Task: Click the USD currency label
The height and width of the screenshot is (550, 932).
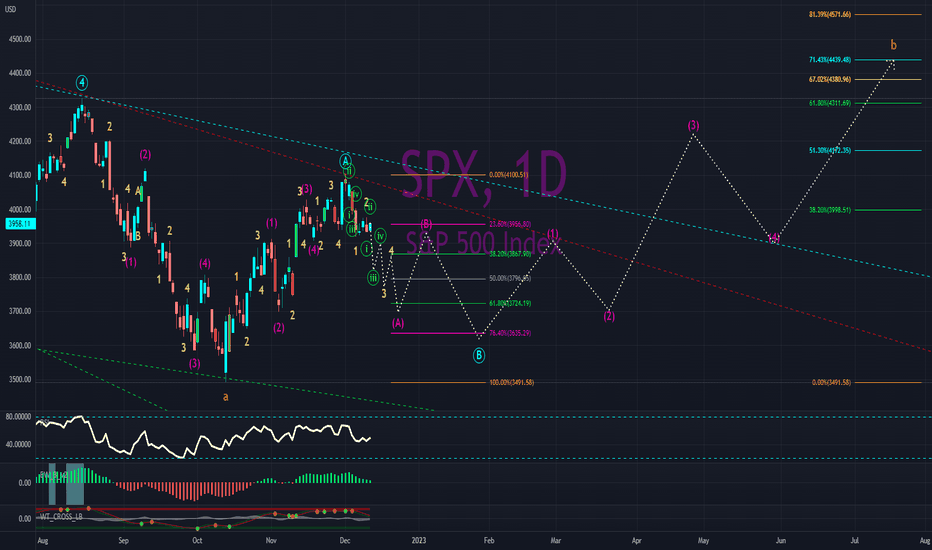Action: (10, 10)
